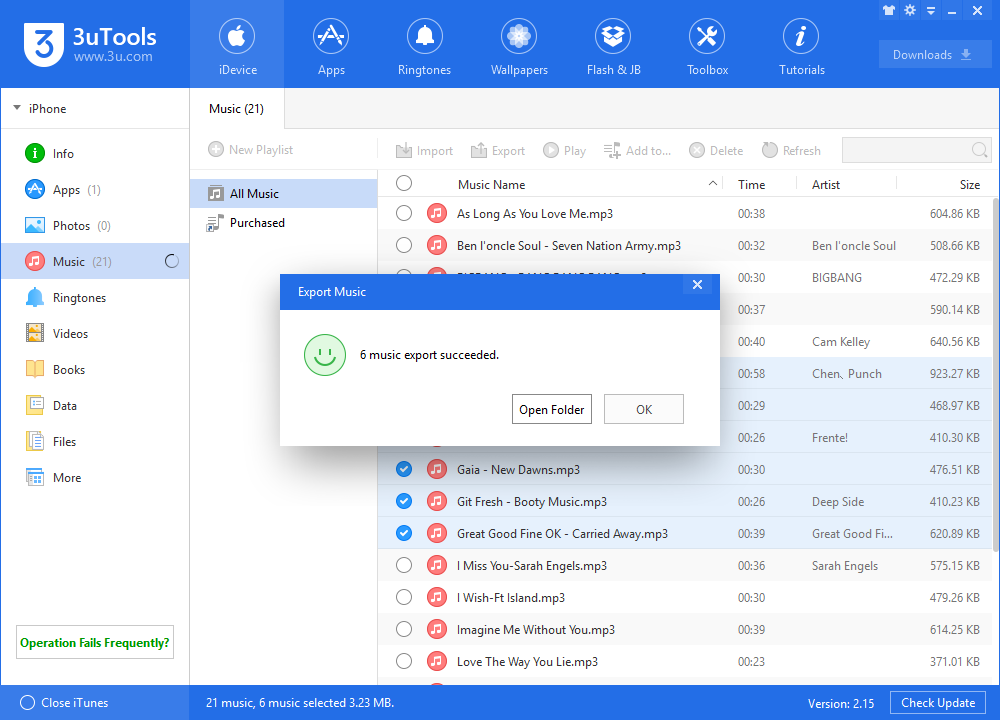This screenshot has width=1000, height=720.
Task: Select the I Wish-Ft Island.mp3 checkbox
Action: (x=403, y=597)
